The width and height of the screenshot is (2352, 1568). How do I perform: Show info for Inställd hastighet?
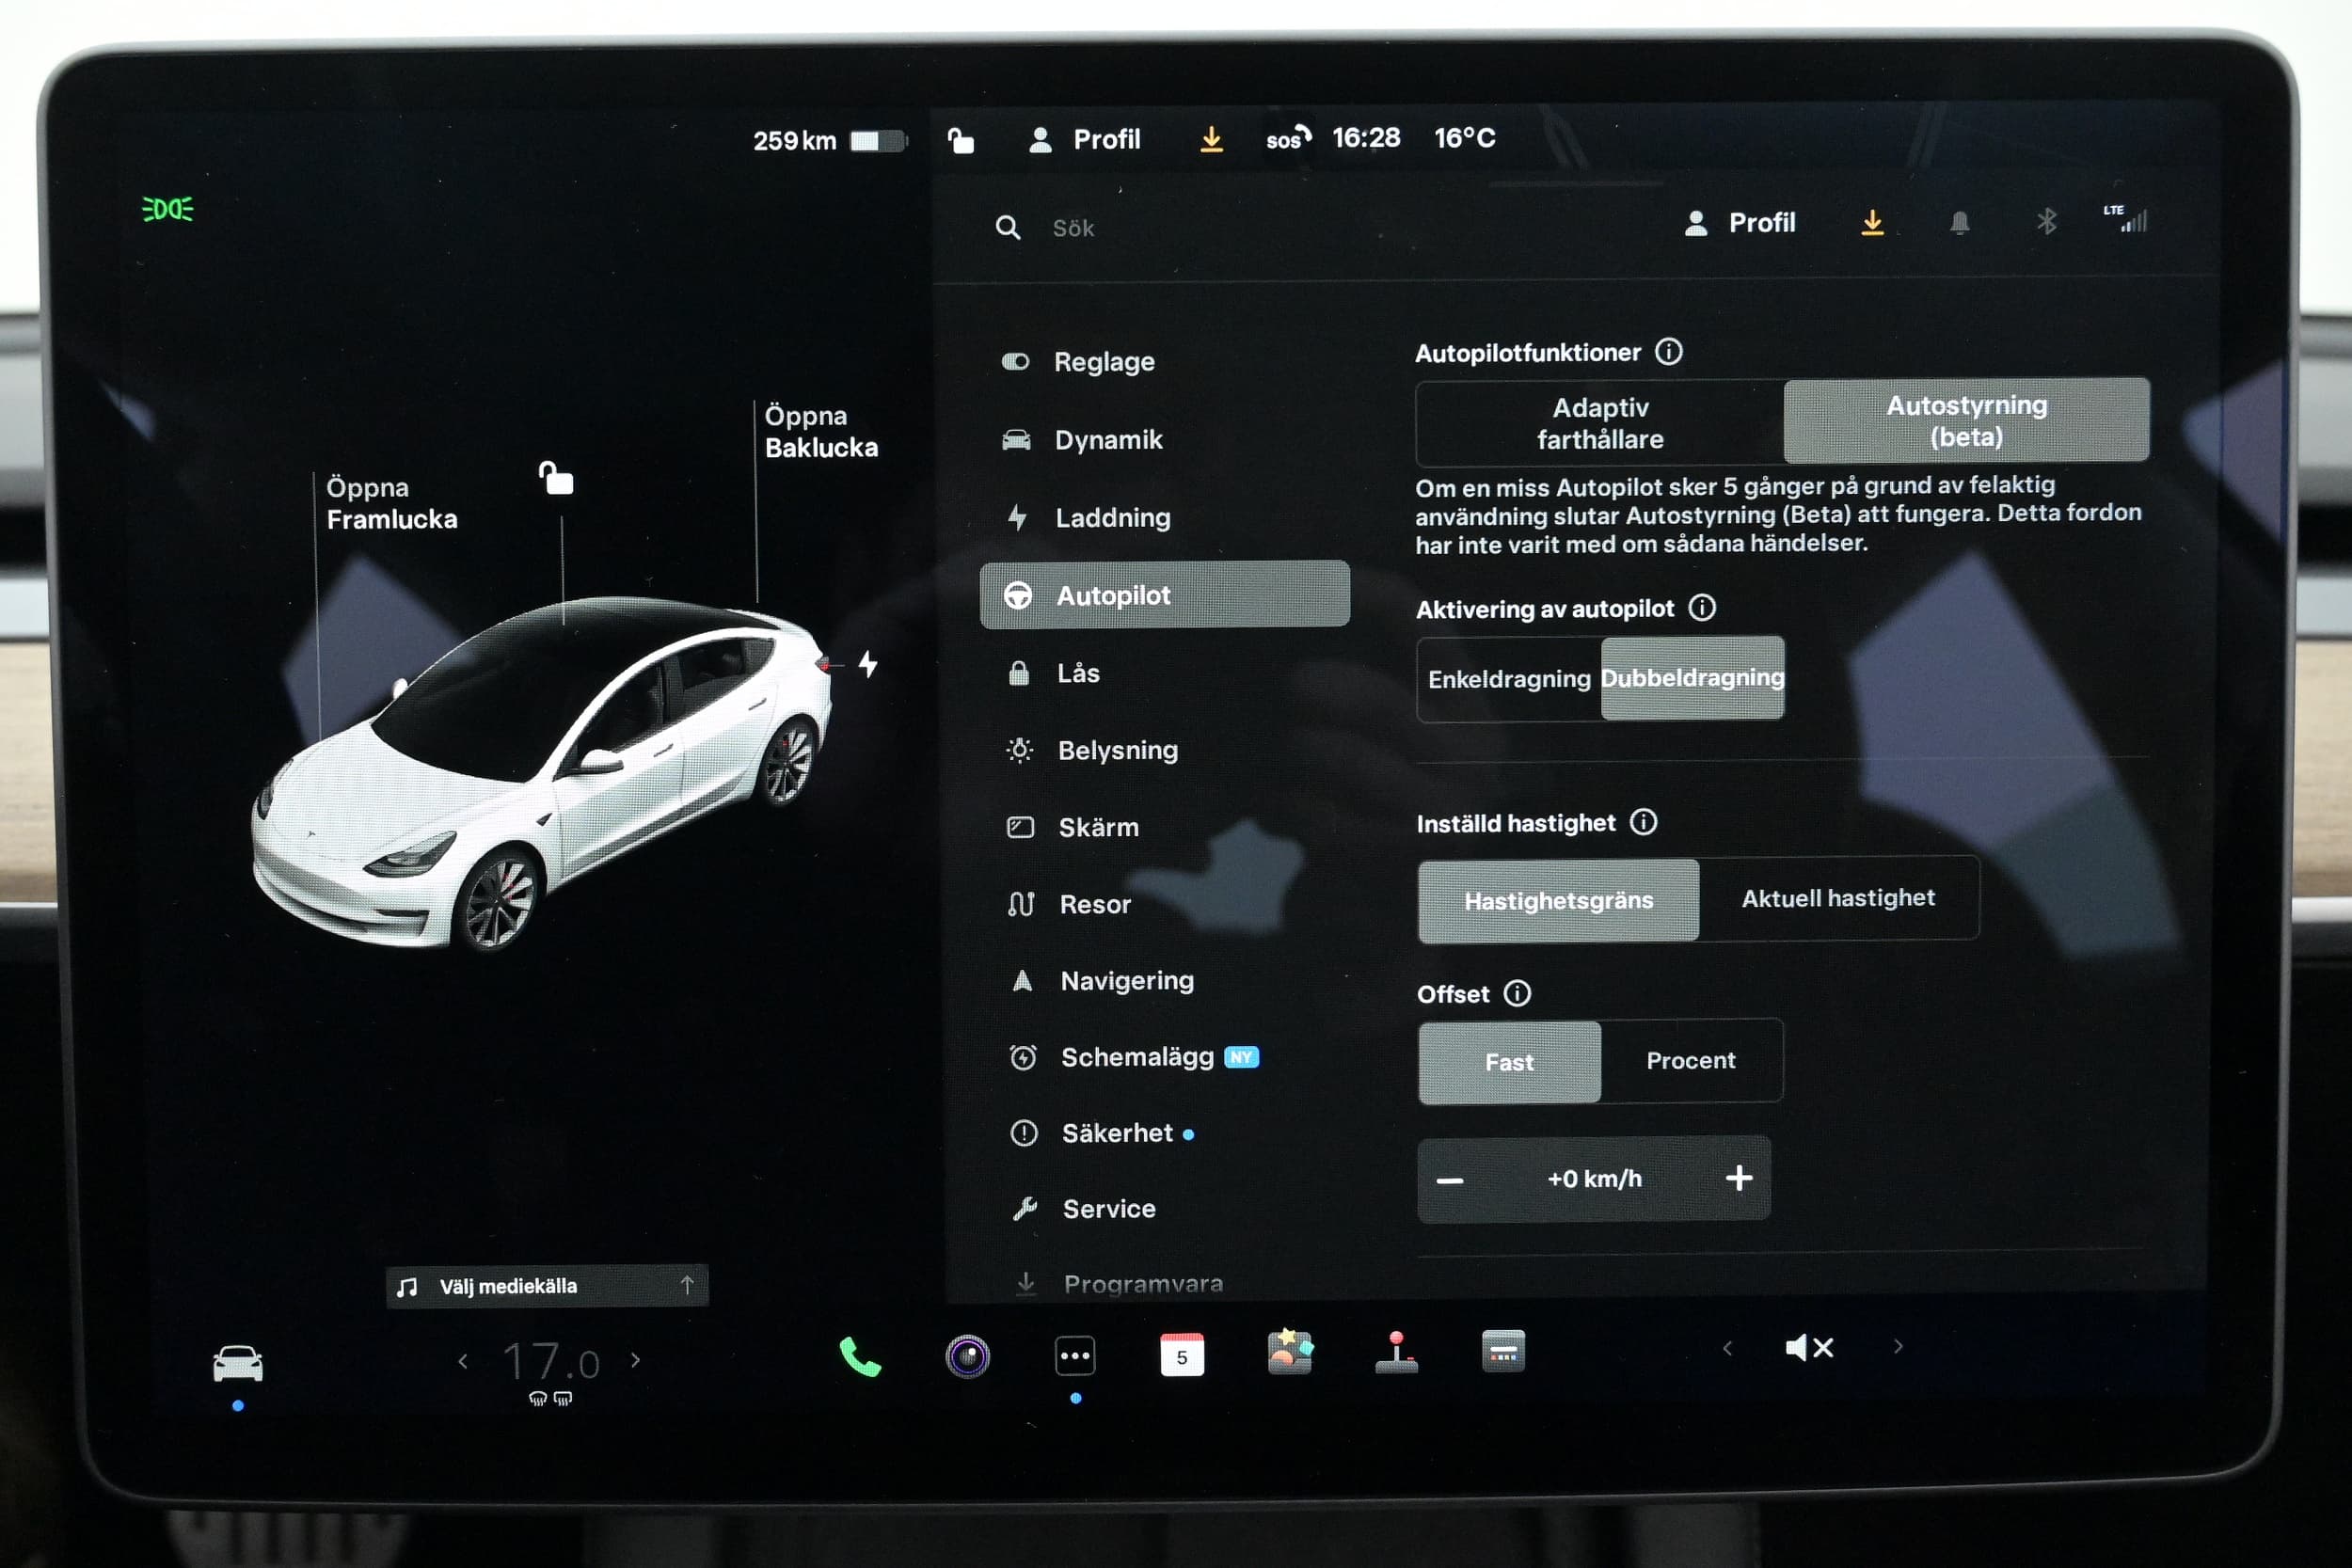(1643, 822)
